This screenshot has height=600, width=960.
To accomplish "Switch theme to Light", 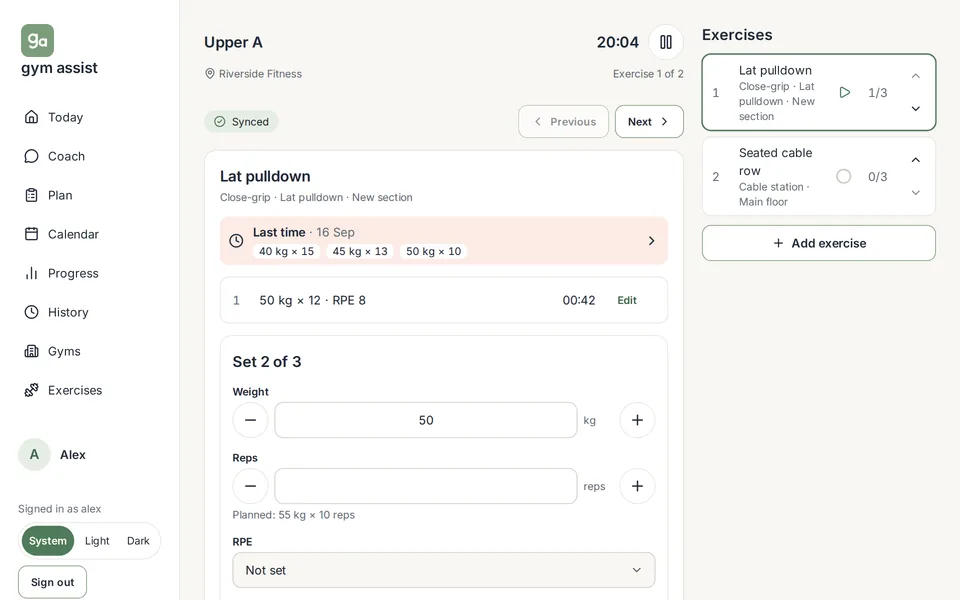I will 97,541.
